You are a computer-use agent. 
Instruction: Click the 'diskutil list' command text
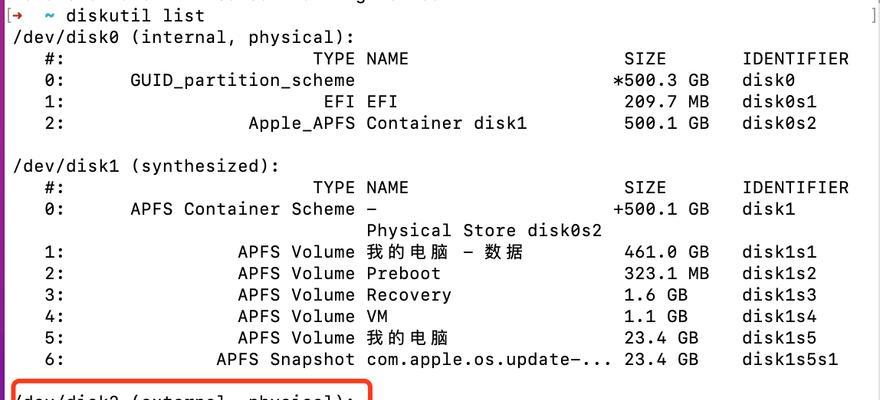pos(135,15)
